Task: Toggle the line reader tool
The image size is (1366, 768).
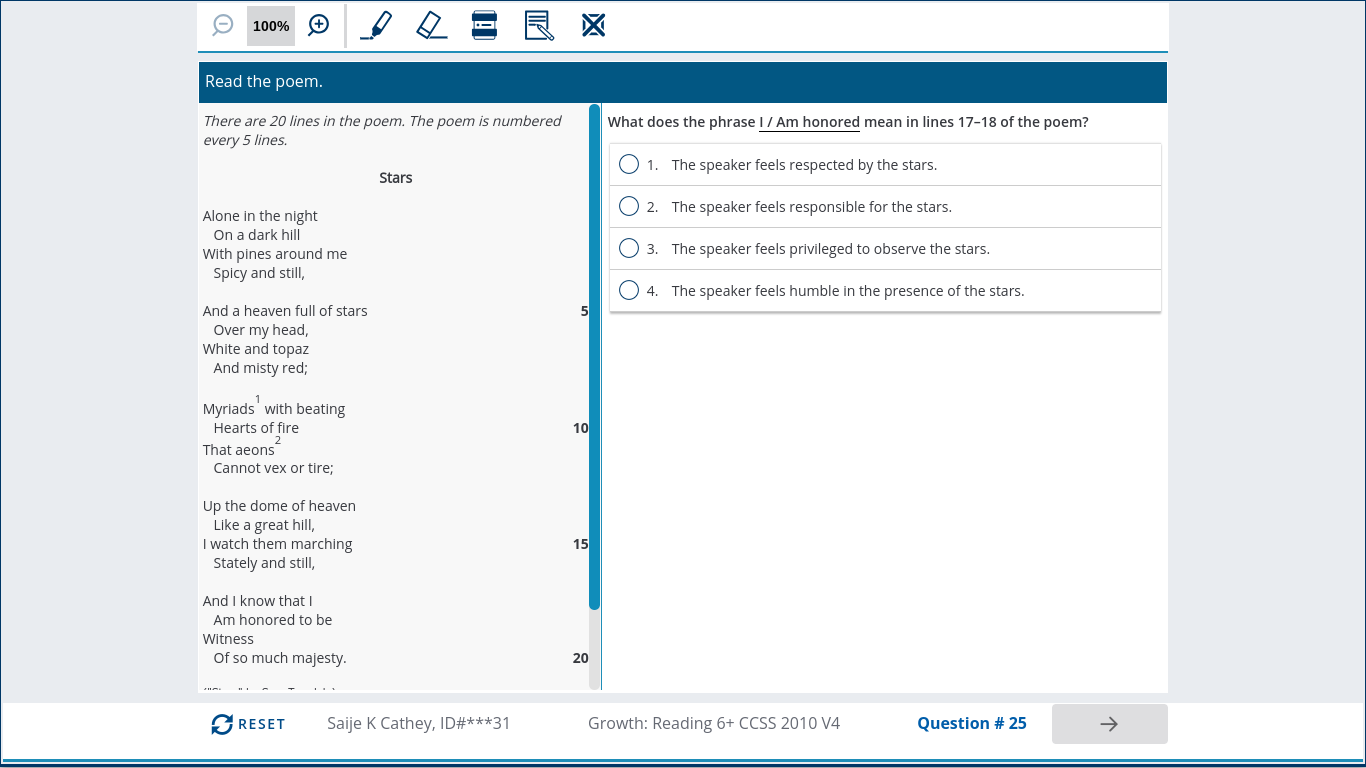Action: (x=485, y=25)
